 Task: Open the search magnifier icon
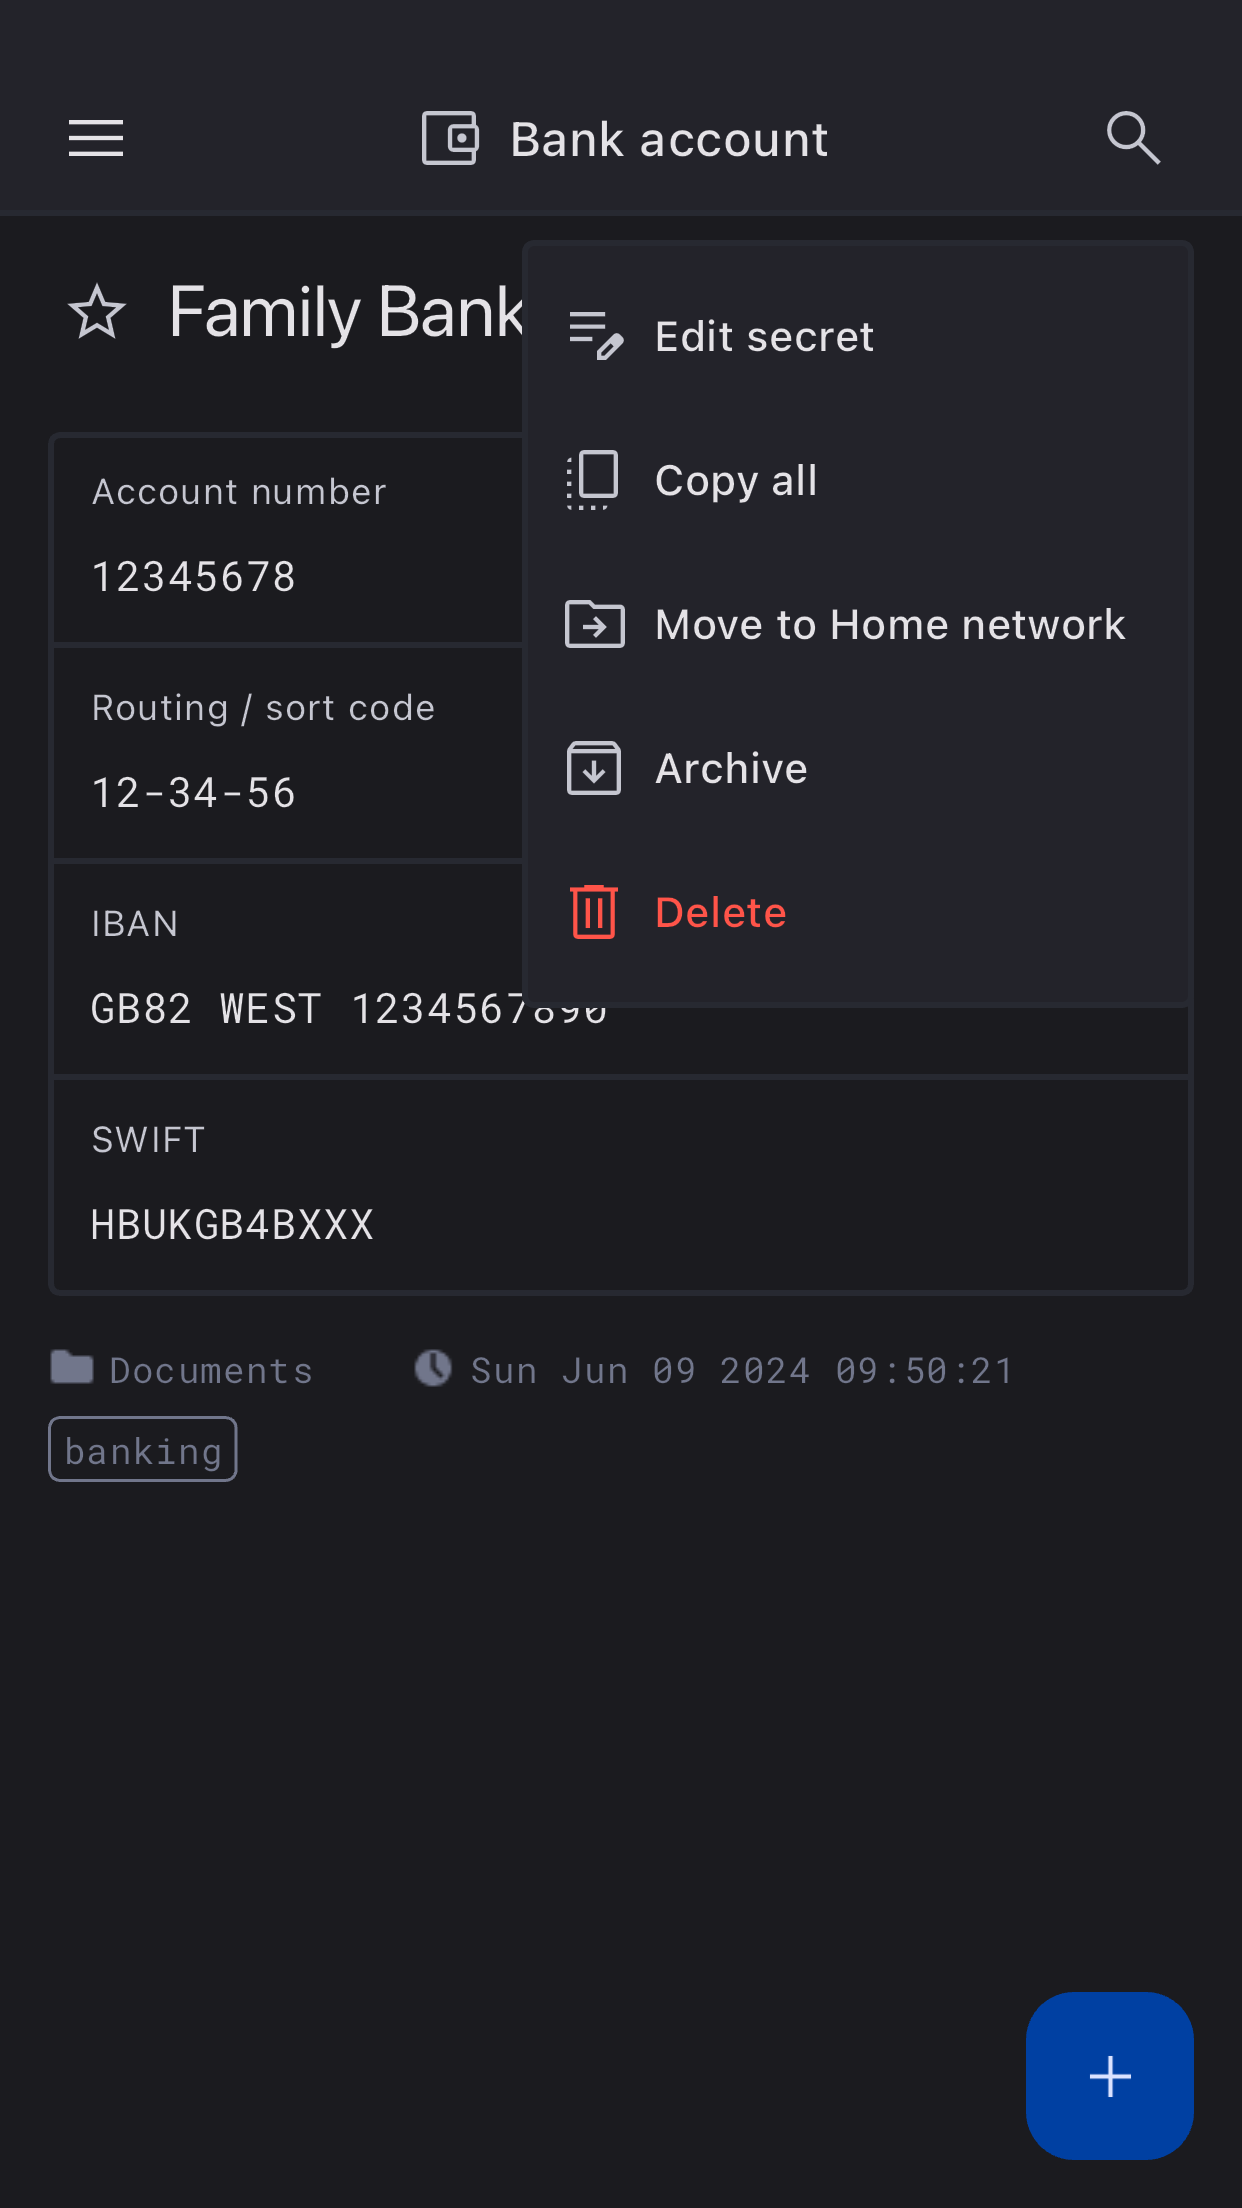coord(1133,138)
